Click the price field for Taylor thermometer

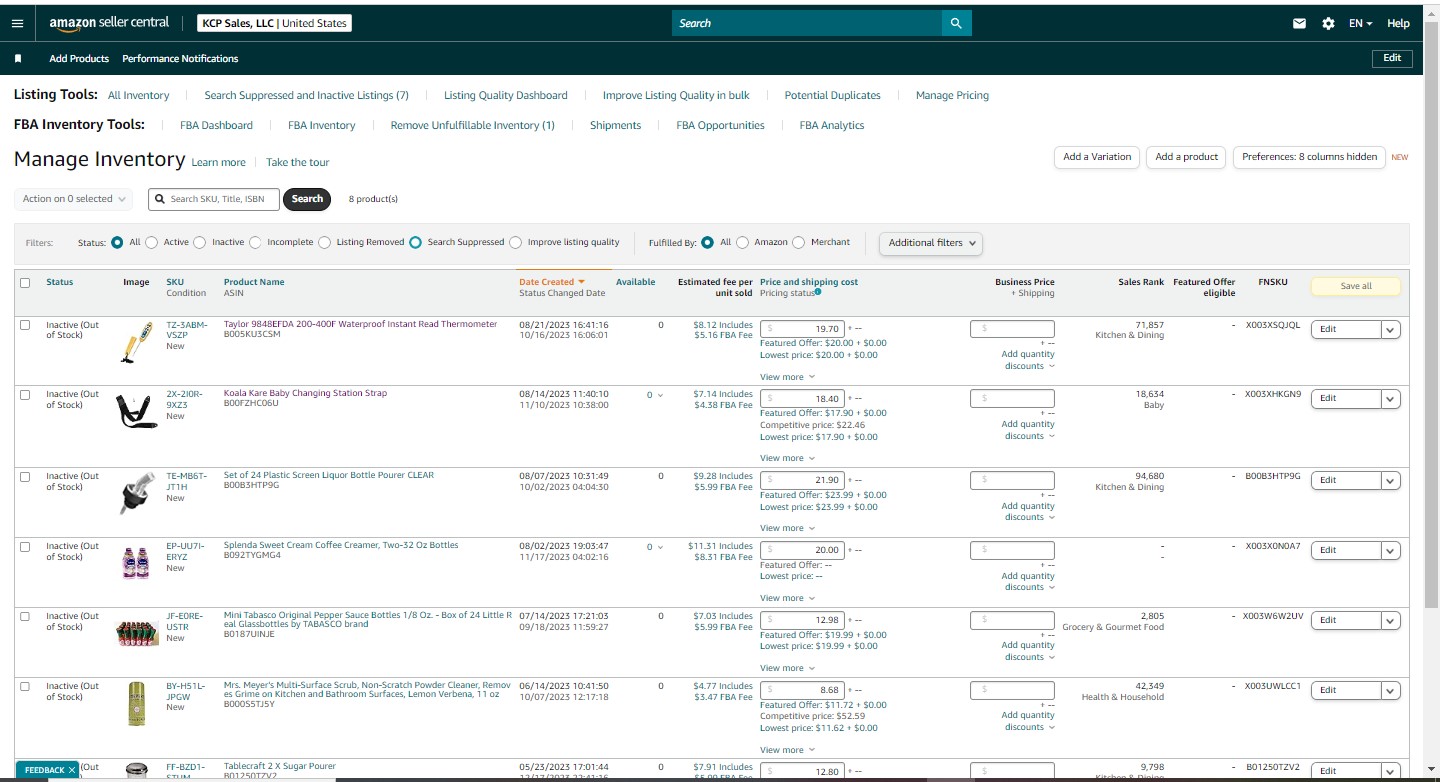click(x=802, y=329)
